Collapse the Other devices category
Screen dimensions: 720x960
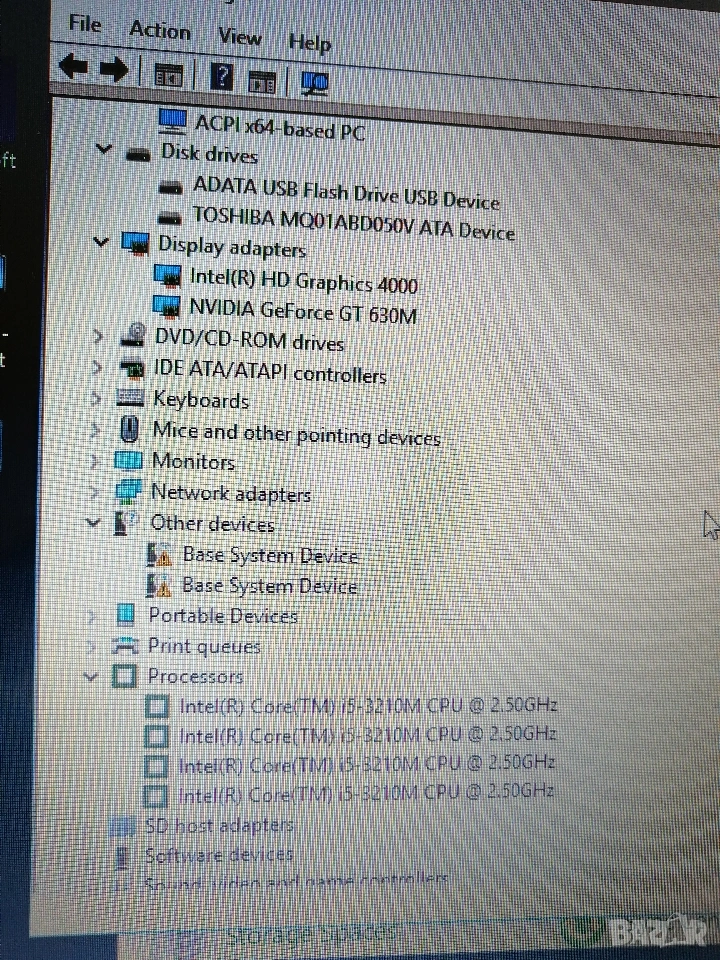pos(94,522)
